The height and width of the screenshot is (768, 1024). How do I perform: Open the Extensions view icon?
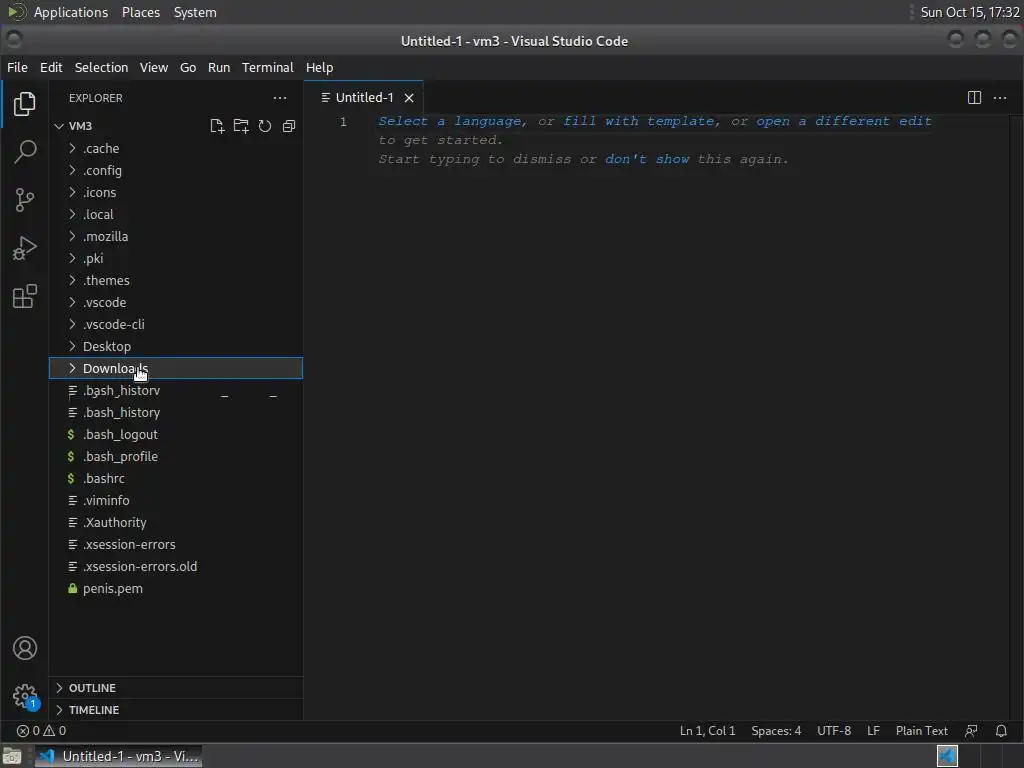25,296
